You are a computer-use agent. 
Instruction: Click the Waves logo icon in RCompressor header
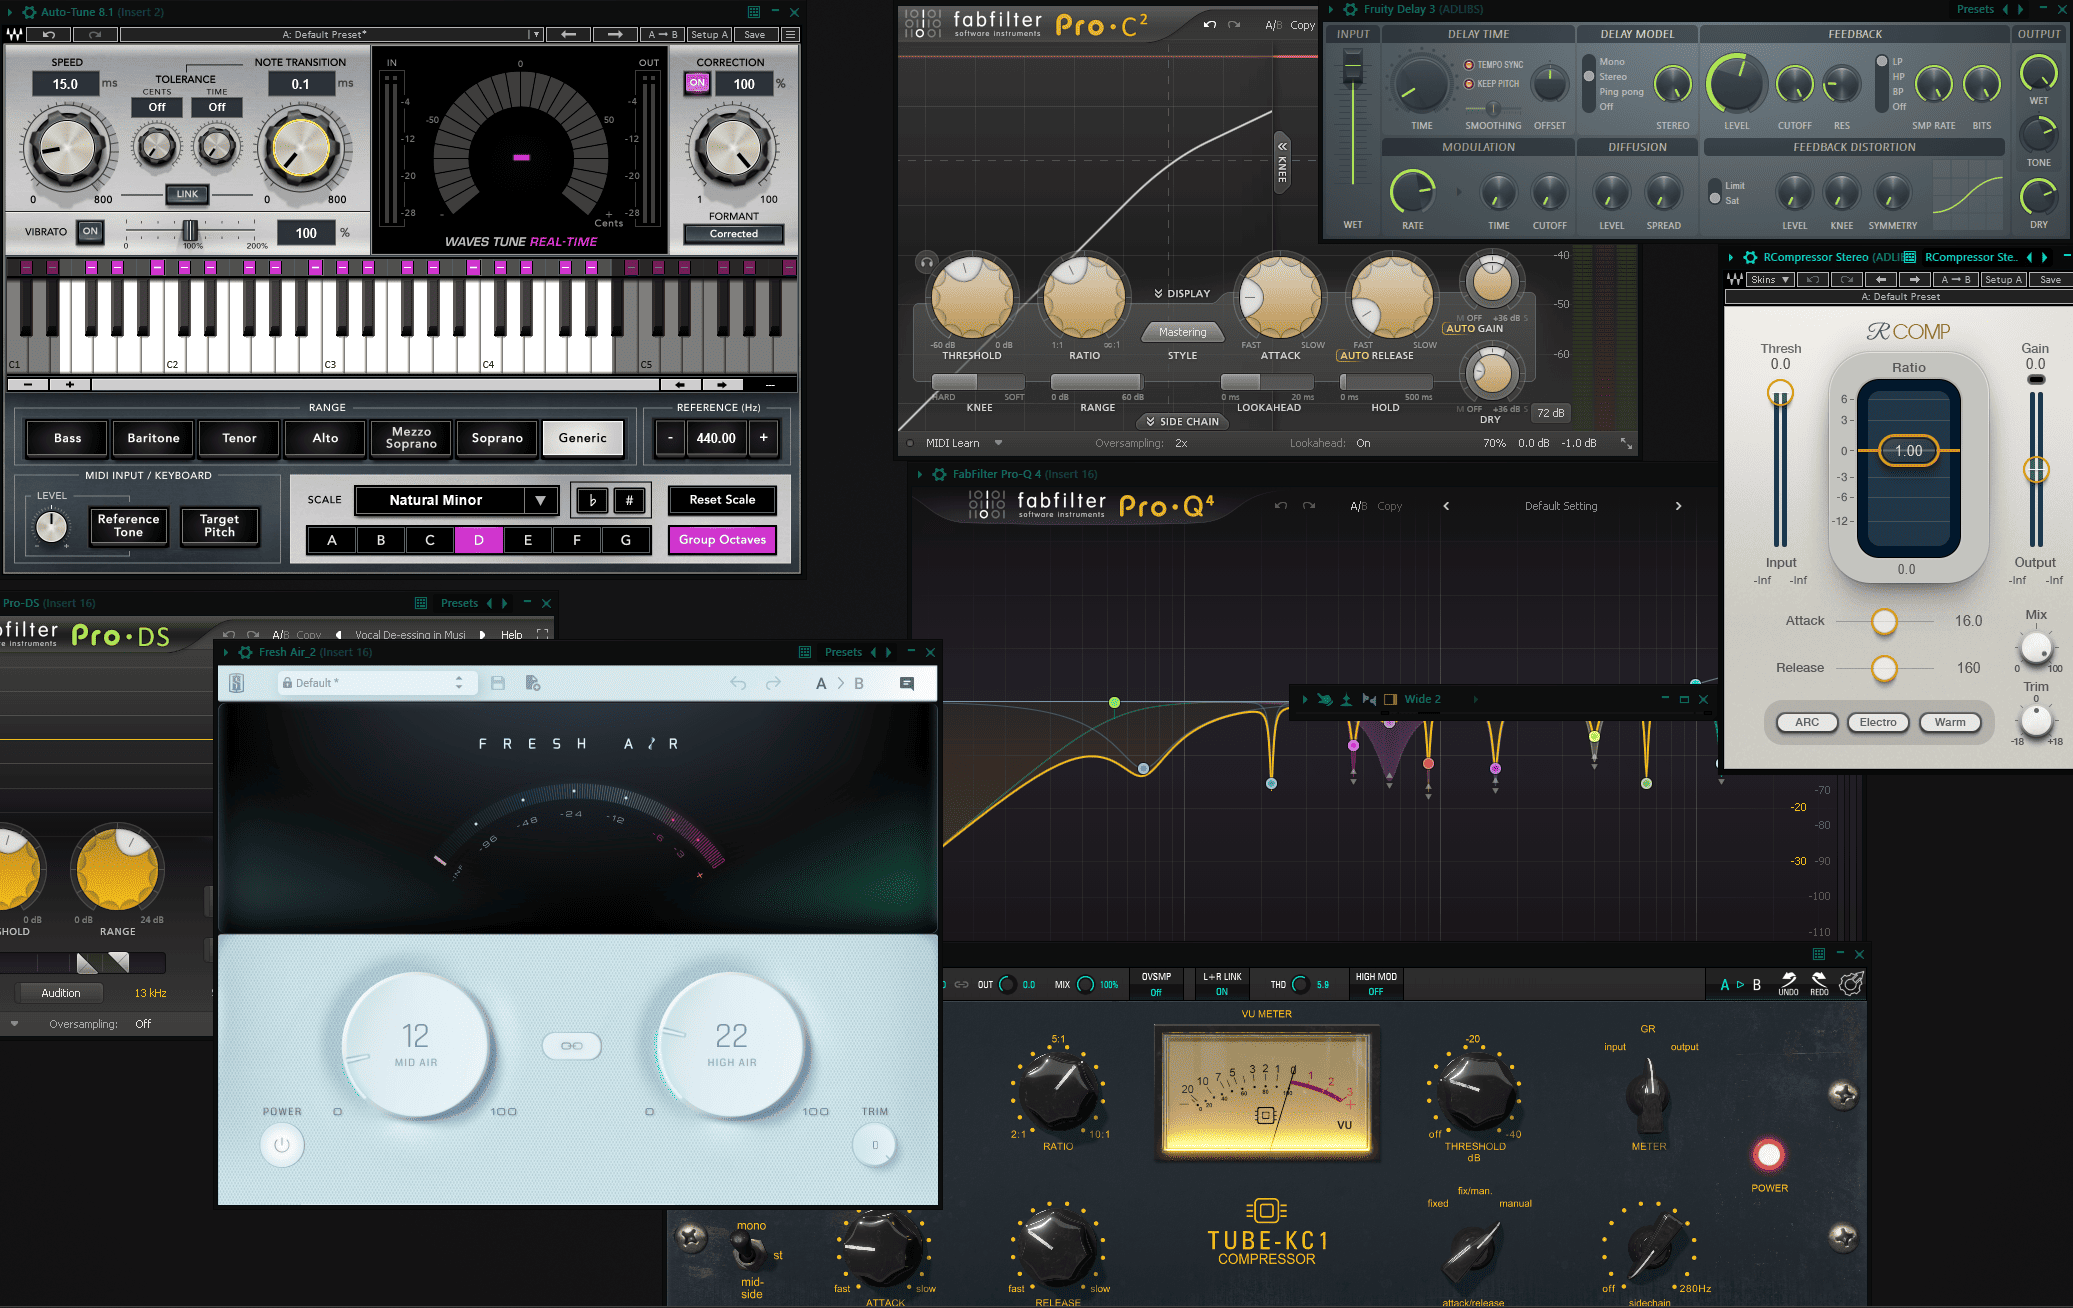coord(1735,279)
